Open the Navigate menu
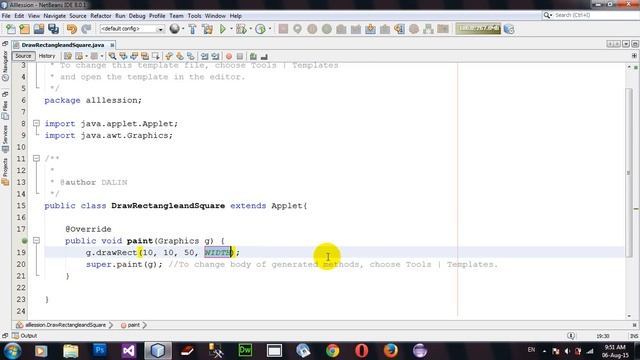This screenshot has width=640, height=360. click(55, 16)
